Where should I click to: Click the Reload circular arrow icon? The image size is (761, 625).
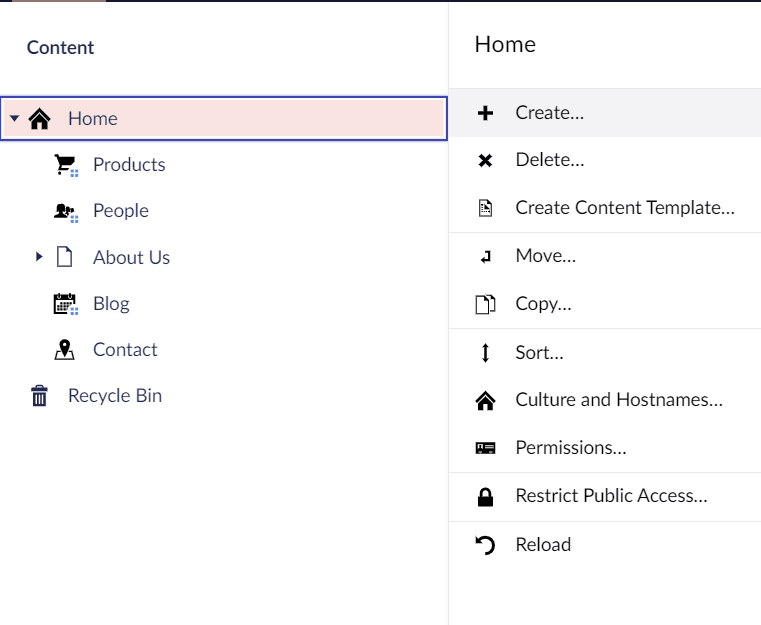(x=485, y=545)
